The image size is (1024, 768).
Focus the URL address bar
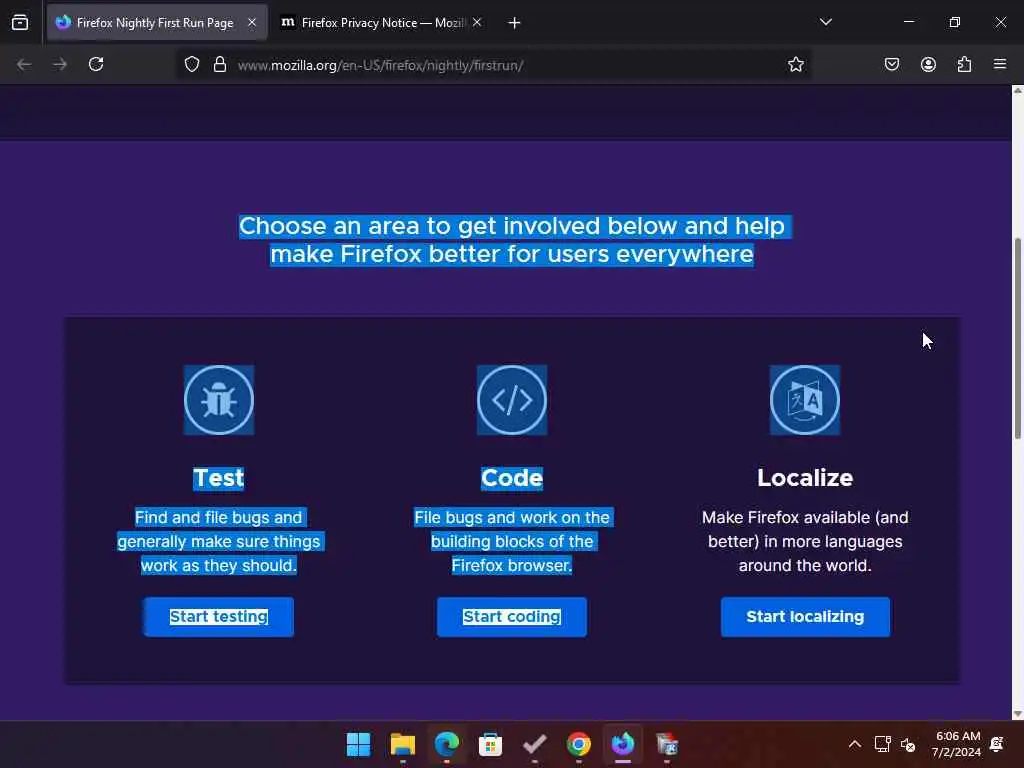[496, 65]
